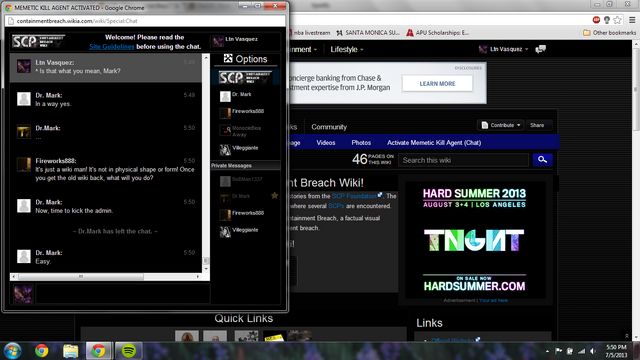Click the Chrome bookmark star icon

click(618, 20)
